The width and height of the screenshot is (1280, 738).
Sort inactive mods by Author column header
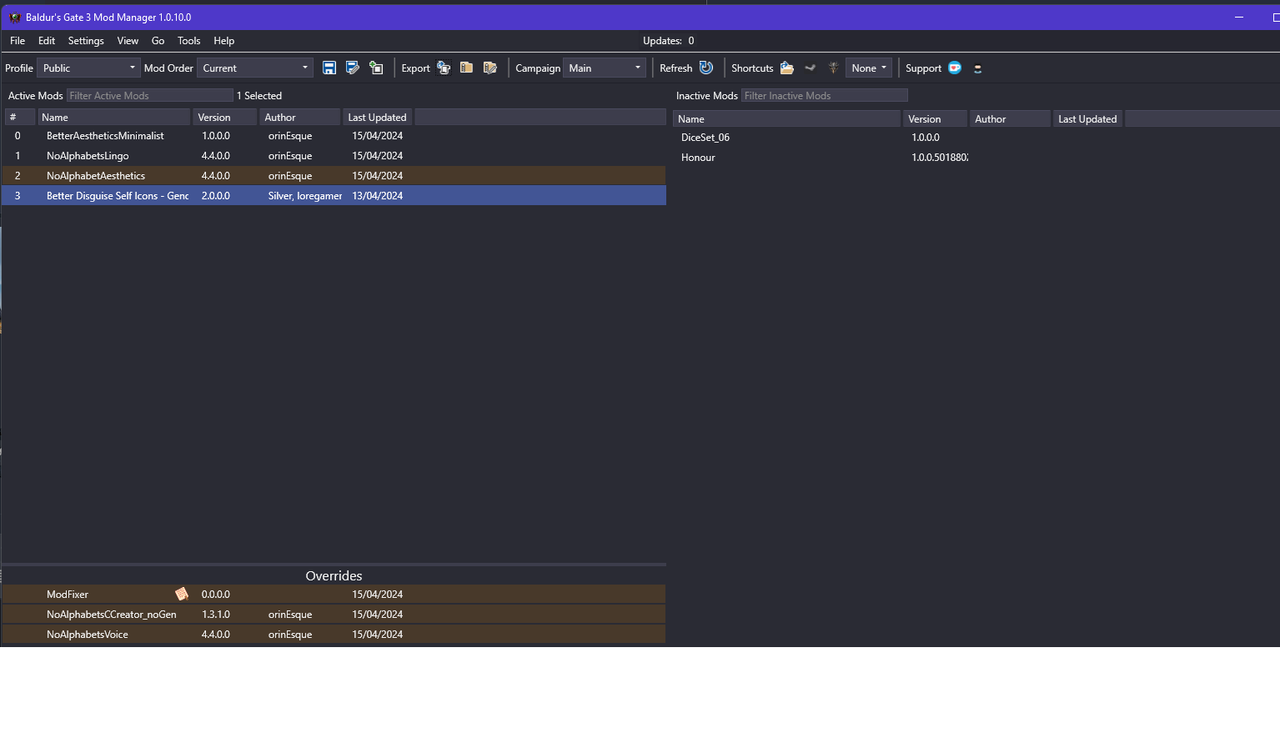click(1010, 118)
